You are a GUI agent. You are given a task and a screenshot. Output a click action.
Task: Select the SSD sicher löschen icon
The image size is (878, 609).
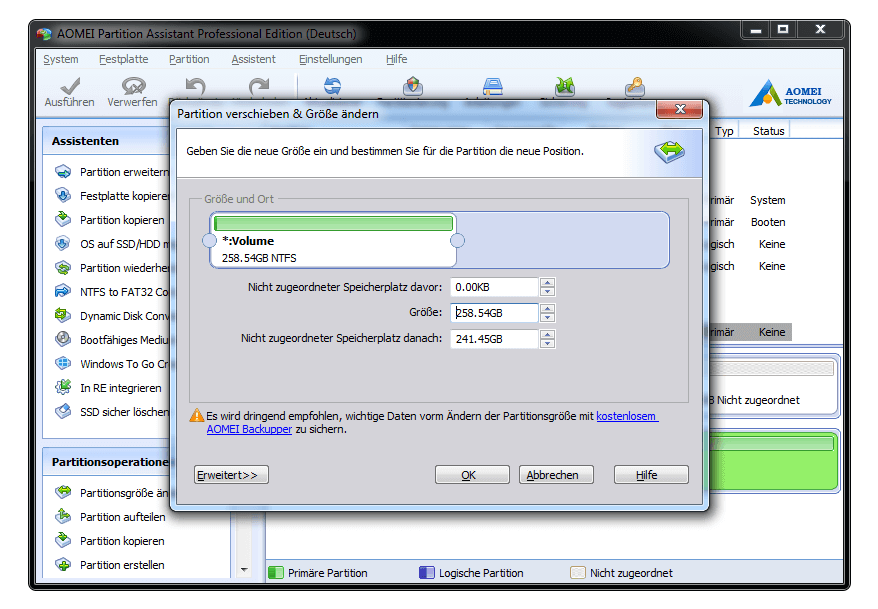coord(63,411)
